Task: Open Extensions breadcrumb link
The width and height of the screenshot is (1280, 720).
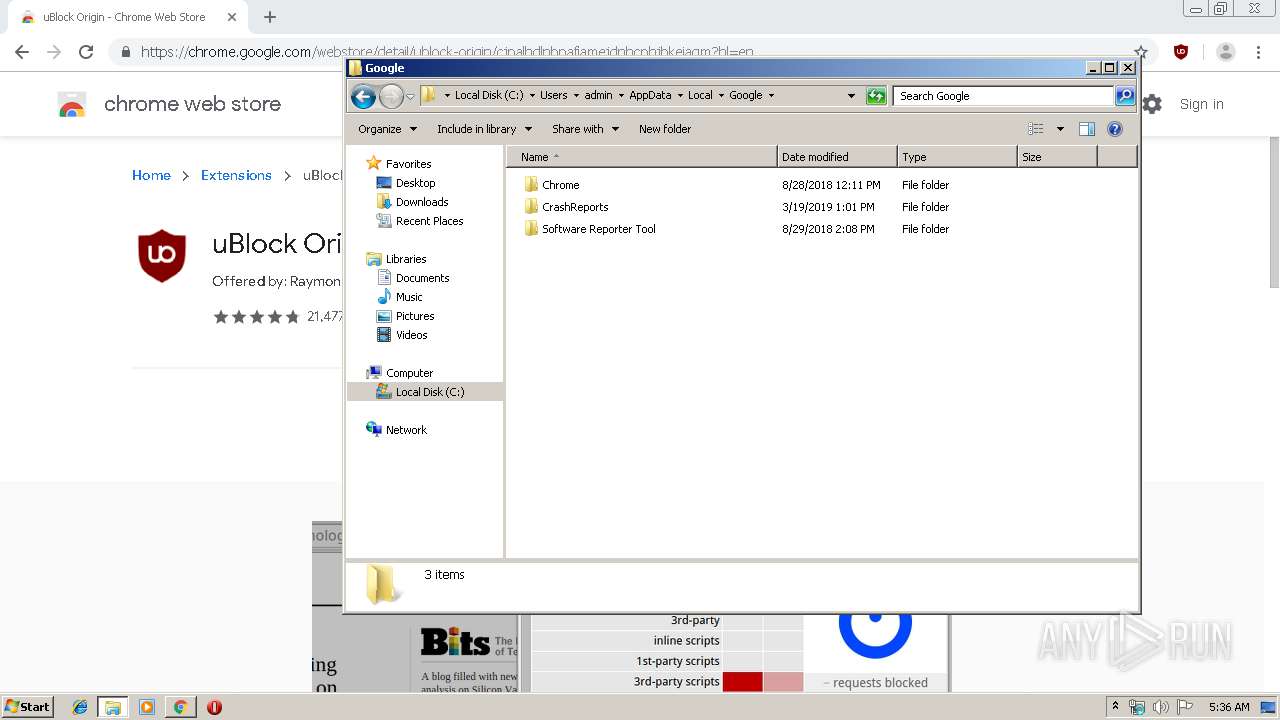Action: pos(236,175)
